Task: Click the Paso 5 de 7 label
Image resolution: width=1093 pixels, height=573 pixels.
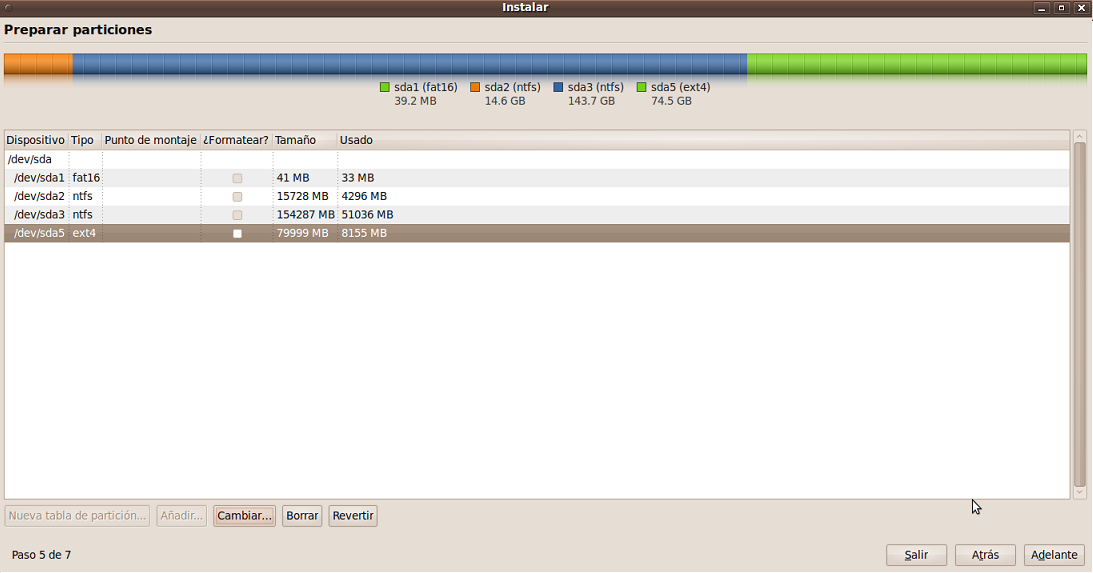Action: (41, 555)
